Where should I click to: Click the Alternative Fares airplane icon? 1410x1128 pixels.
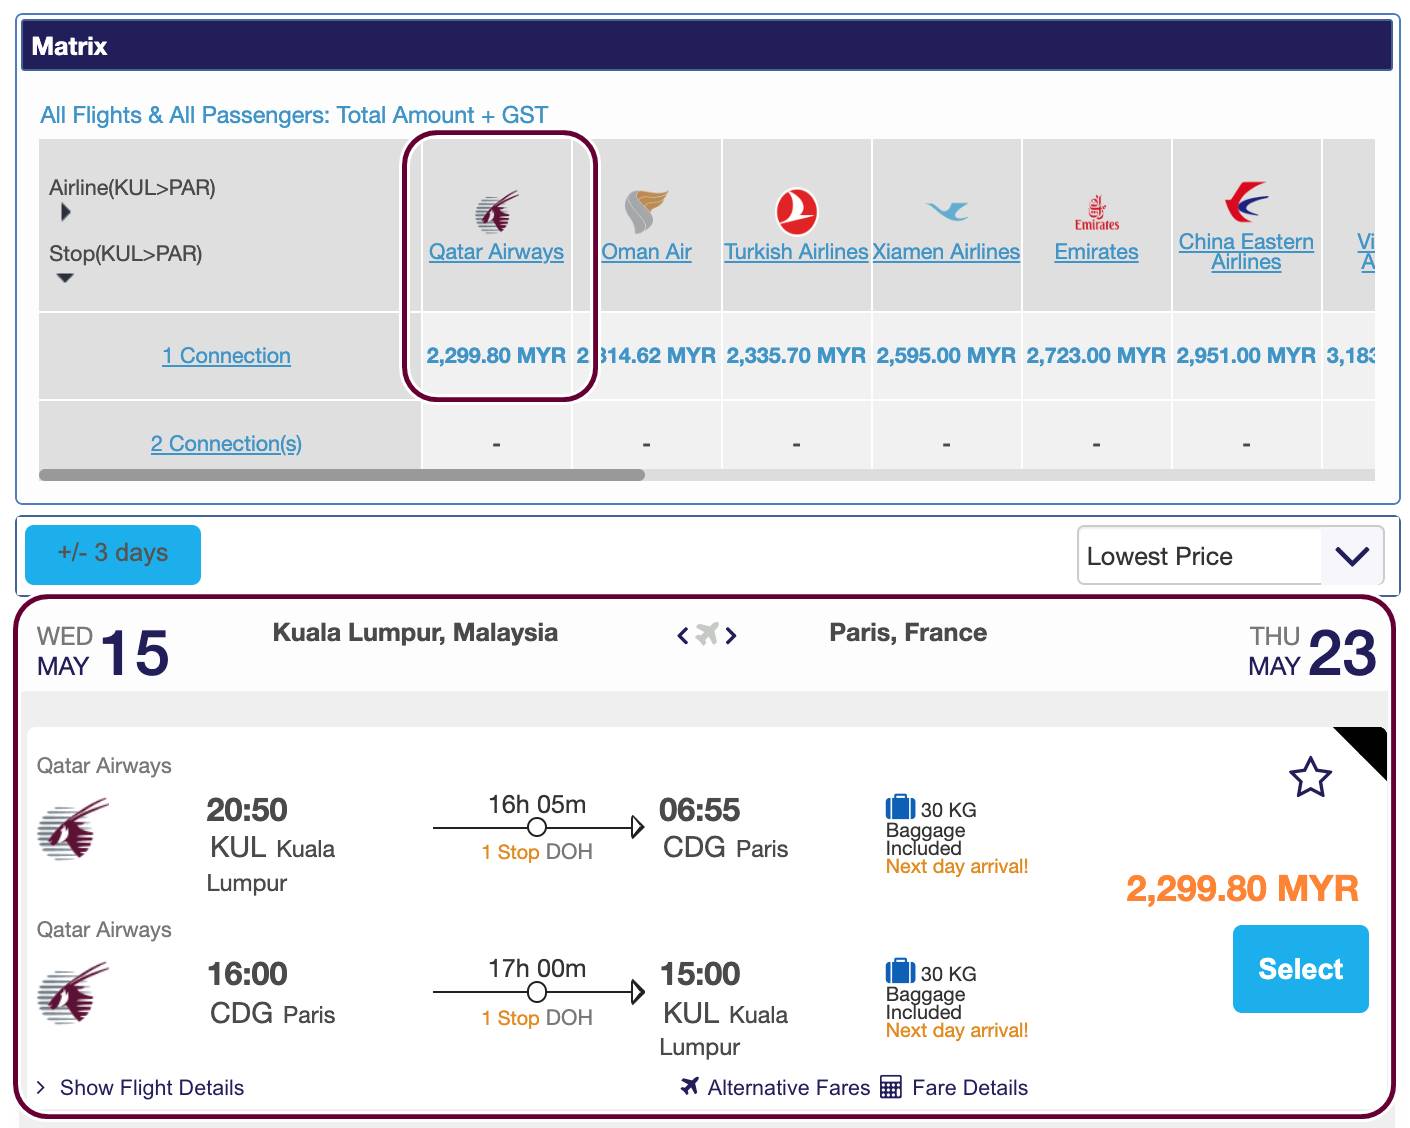(x=690, y=1086)
